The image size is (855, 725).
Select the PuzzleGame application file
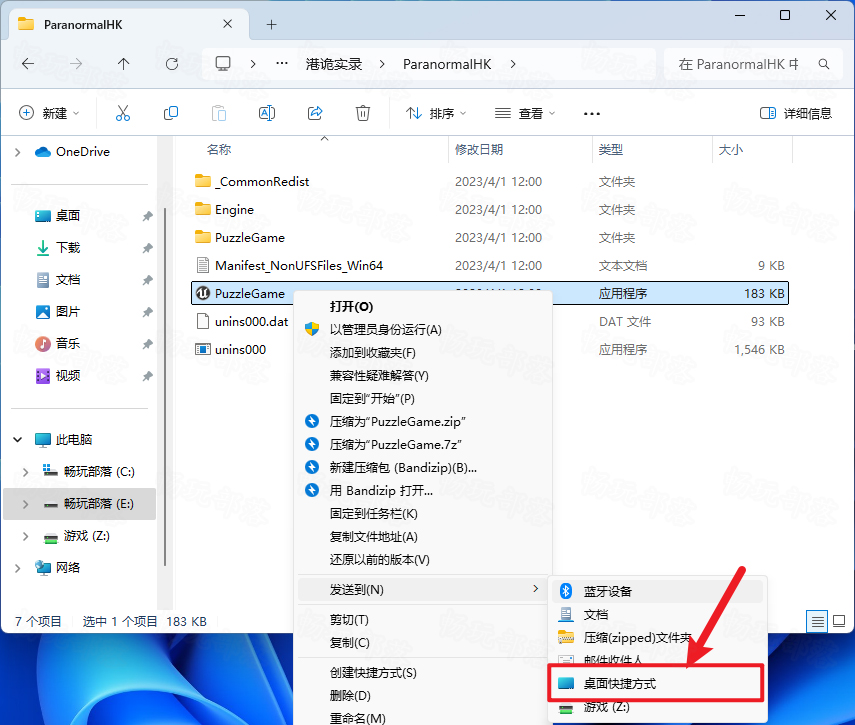(490, 293)
